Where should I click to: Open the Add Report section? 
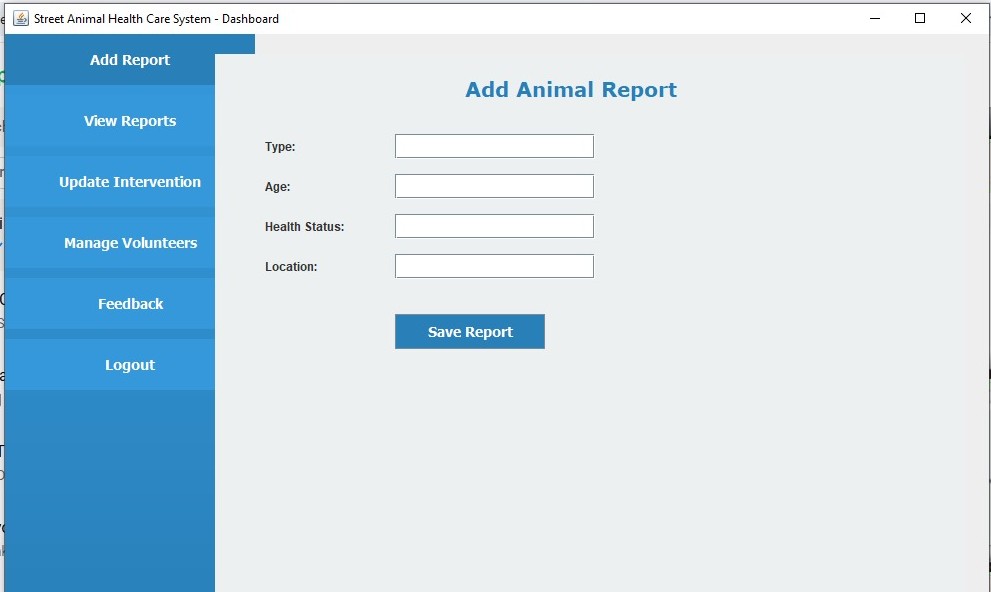click(x=129, y=60)
